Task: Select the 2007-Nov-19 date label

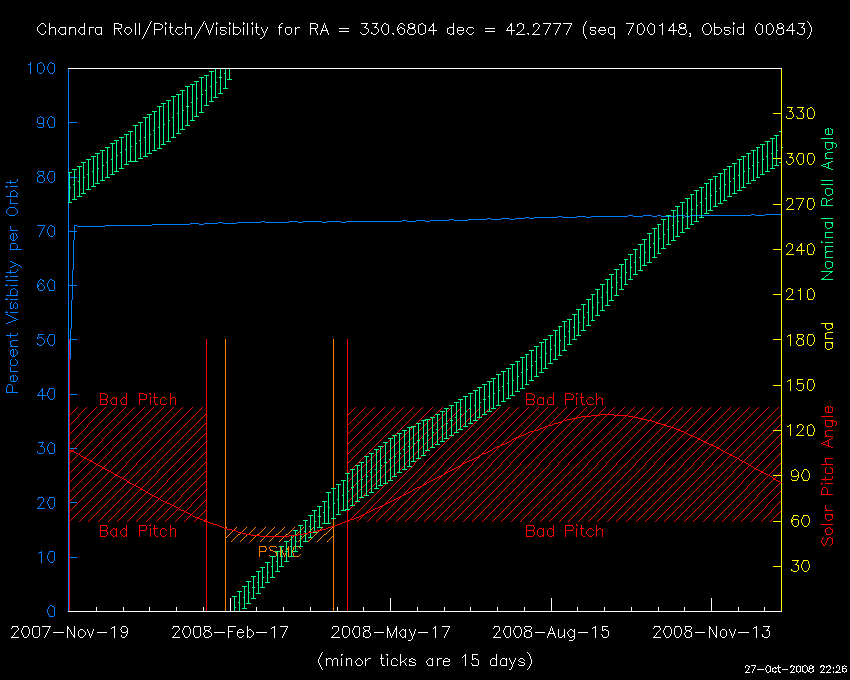Action: (x=68, y=632)
